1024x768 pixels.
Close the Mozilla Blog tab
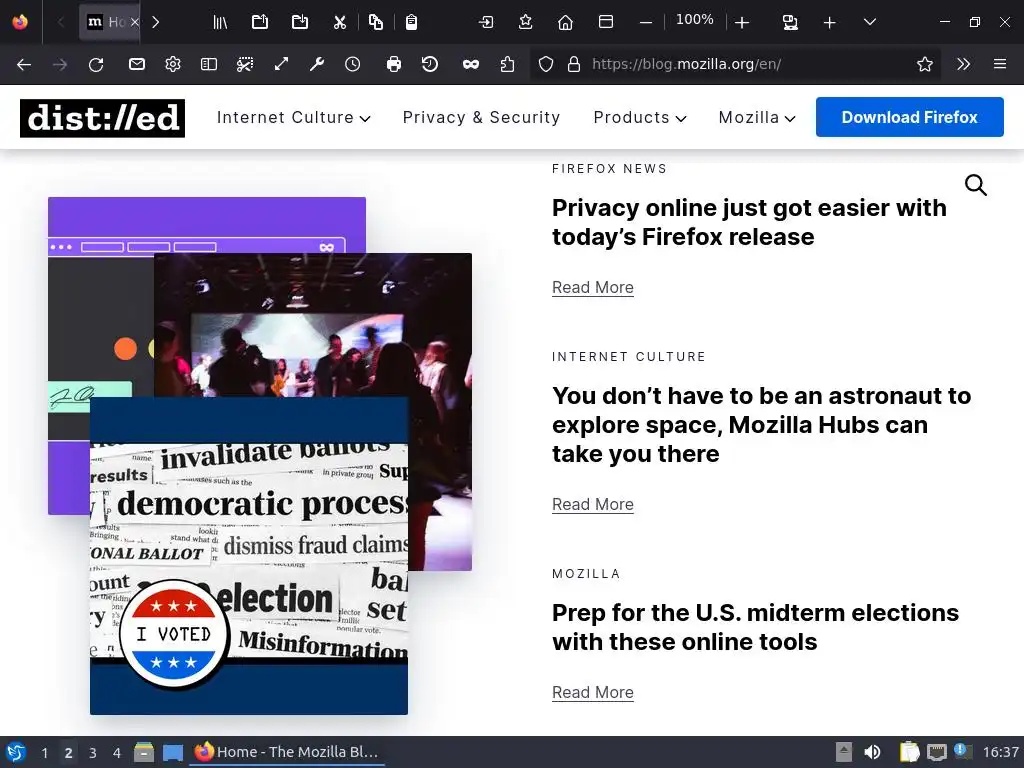(135, 22)
